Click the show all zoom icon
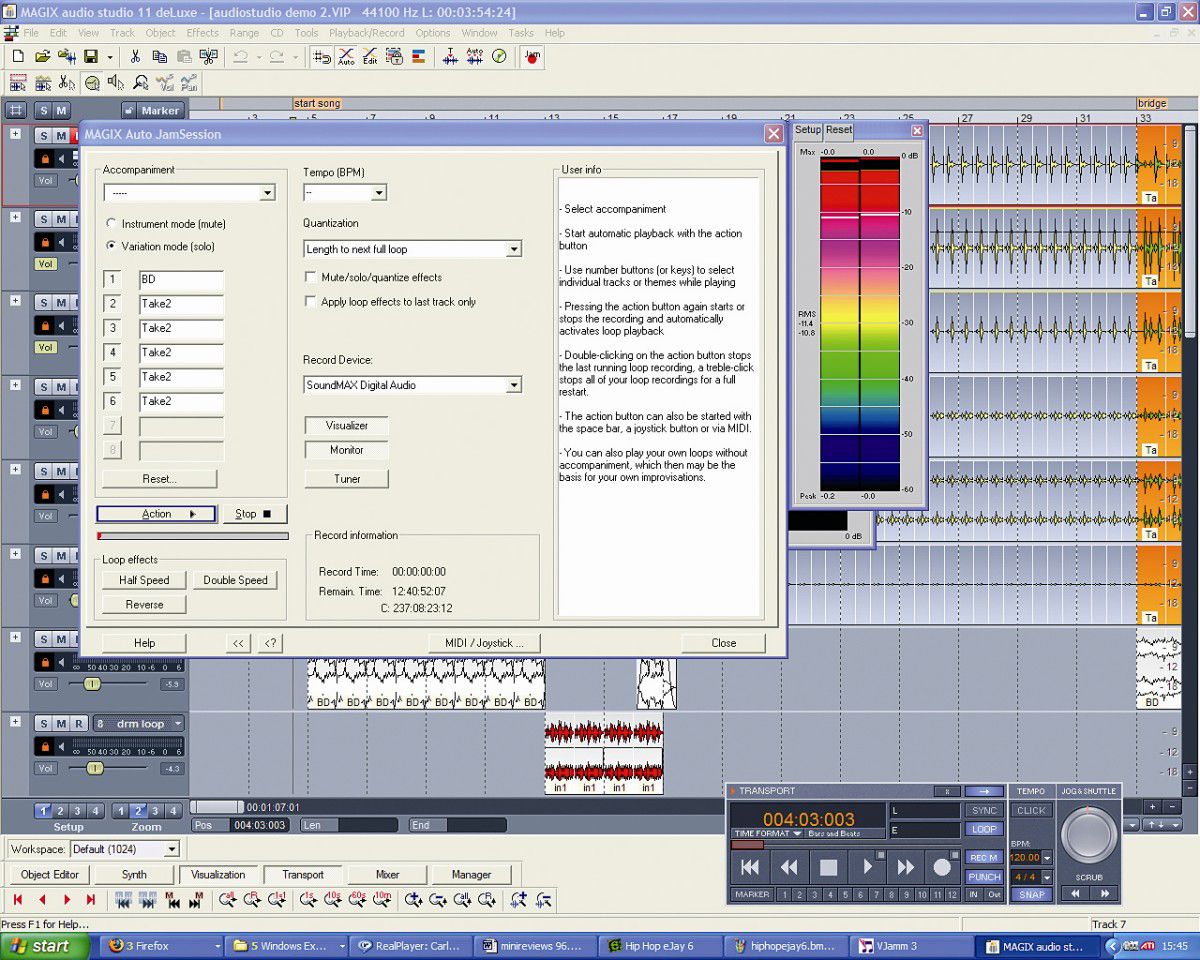 coord(228,900)
